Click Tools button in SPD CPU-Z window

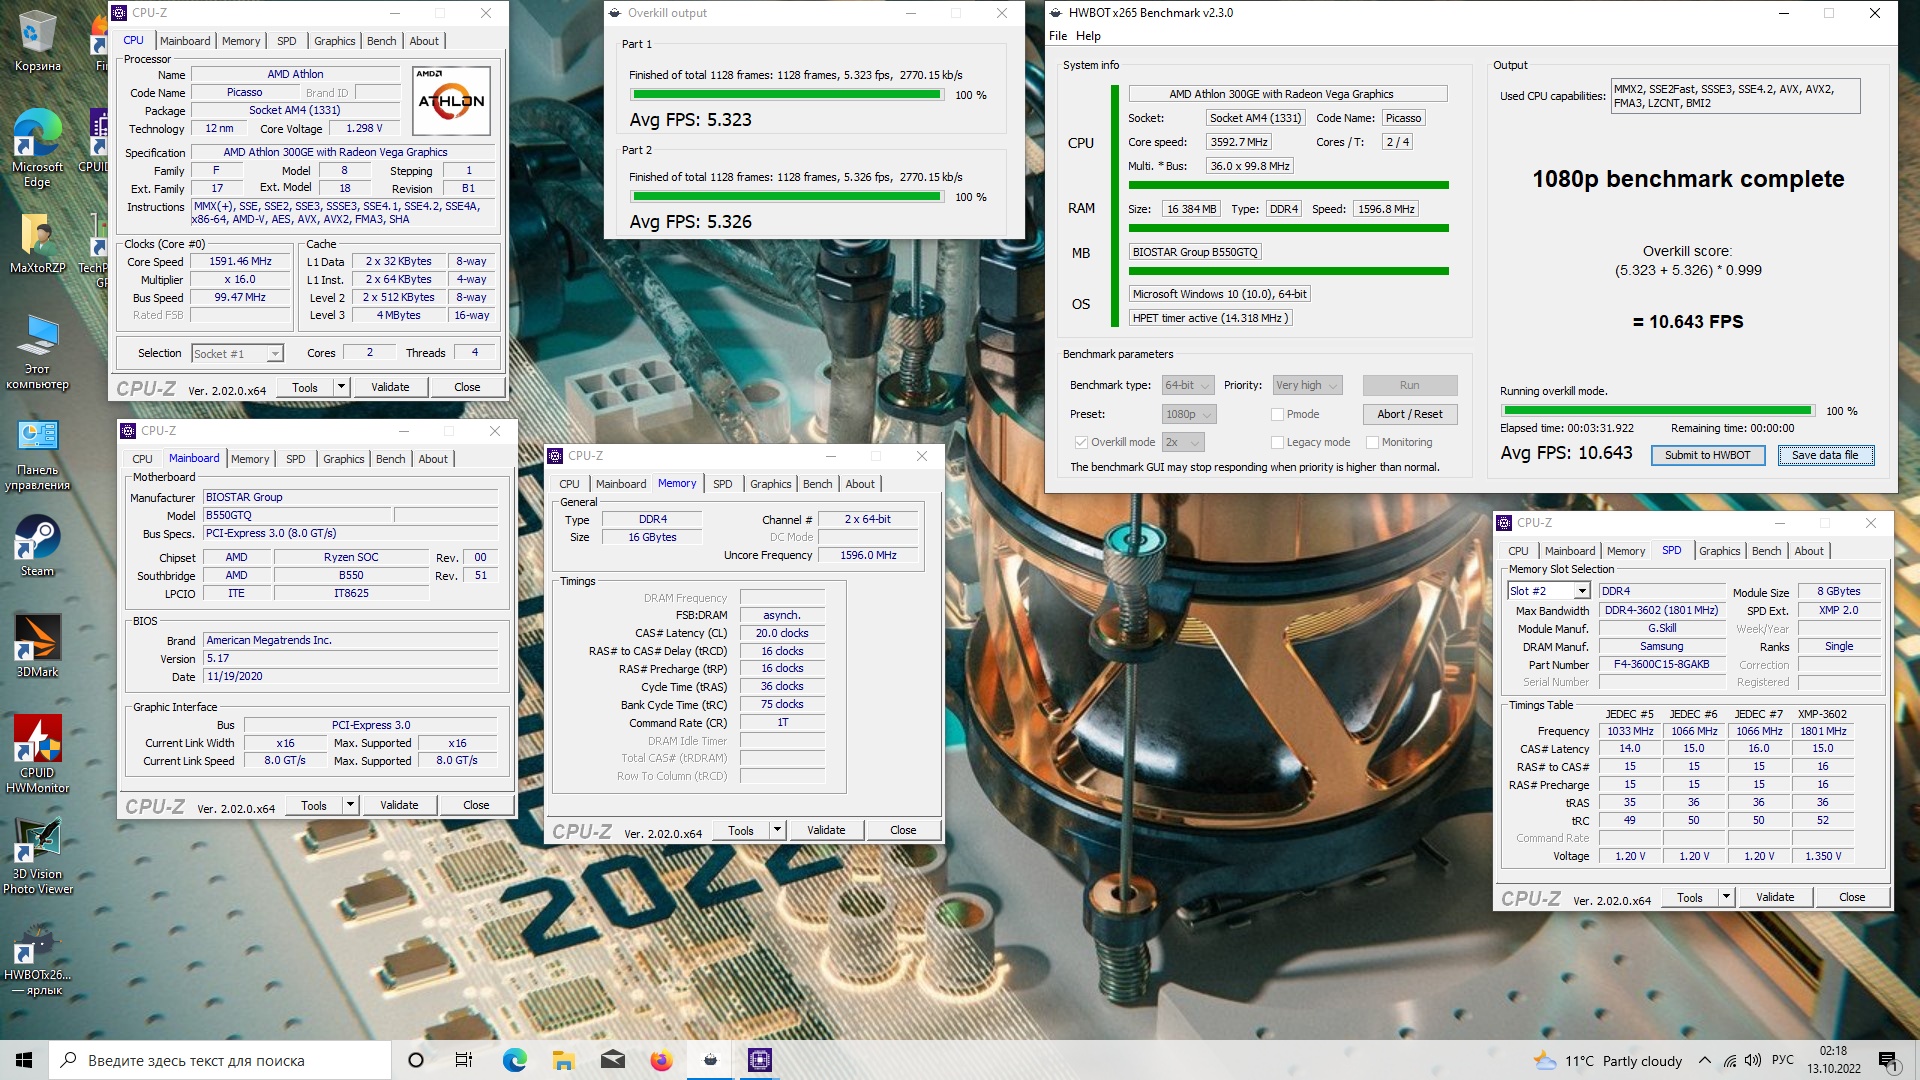coord(1690,897)
